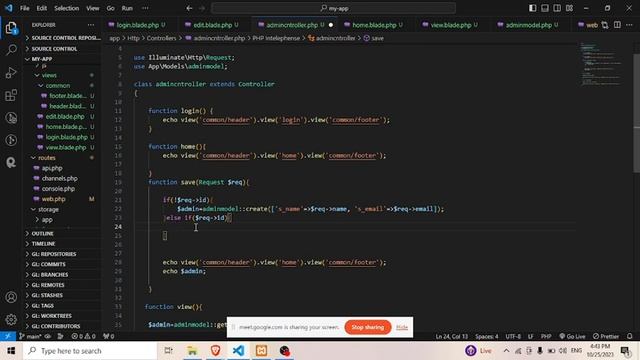The image size is (640, 360).
Task: Close the unsaved admincntroller.php tab dot
Action: tap(331, 25)
